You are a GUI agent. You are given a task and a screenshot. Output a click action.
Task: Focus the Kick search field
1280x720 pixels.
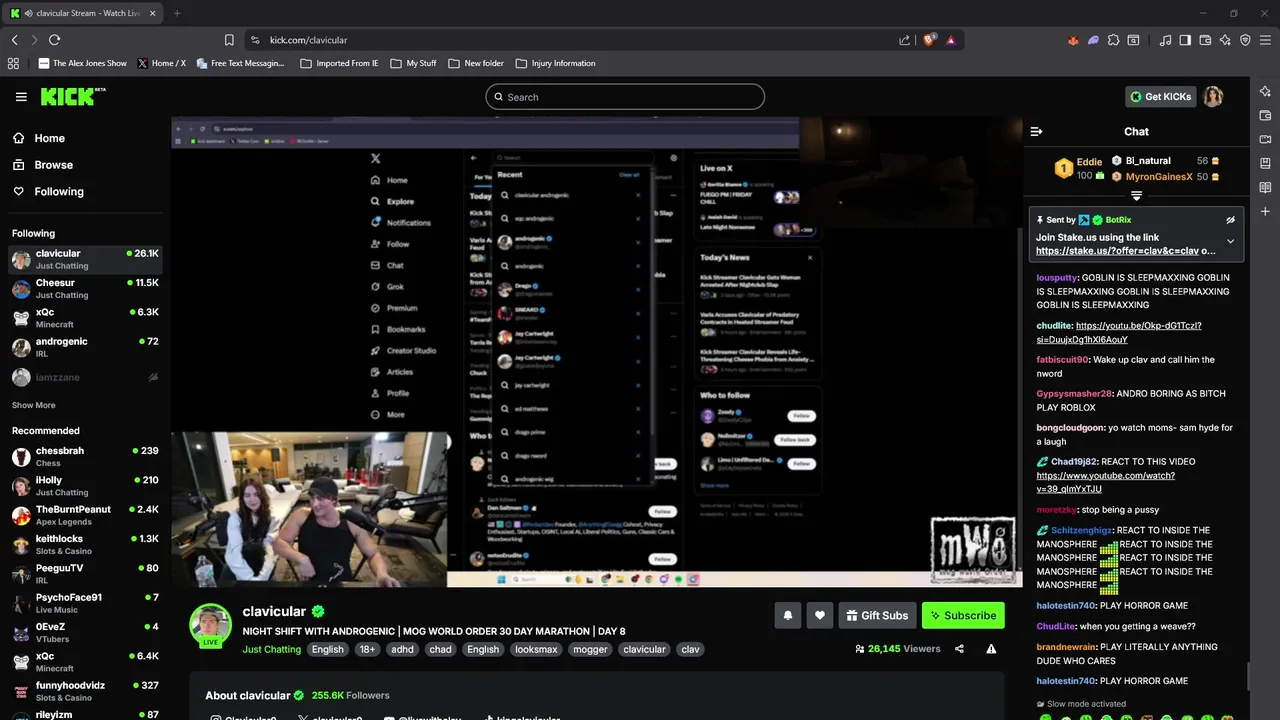pyautogui.click(x=625, y=97)
